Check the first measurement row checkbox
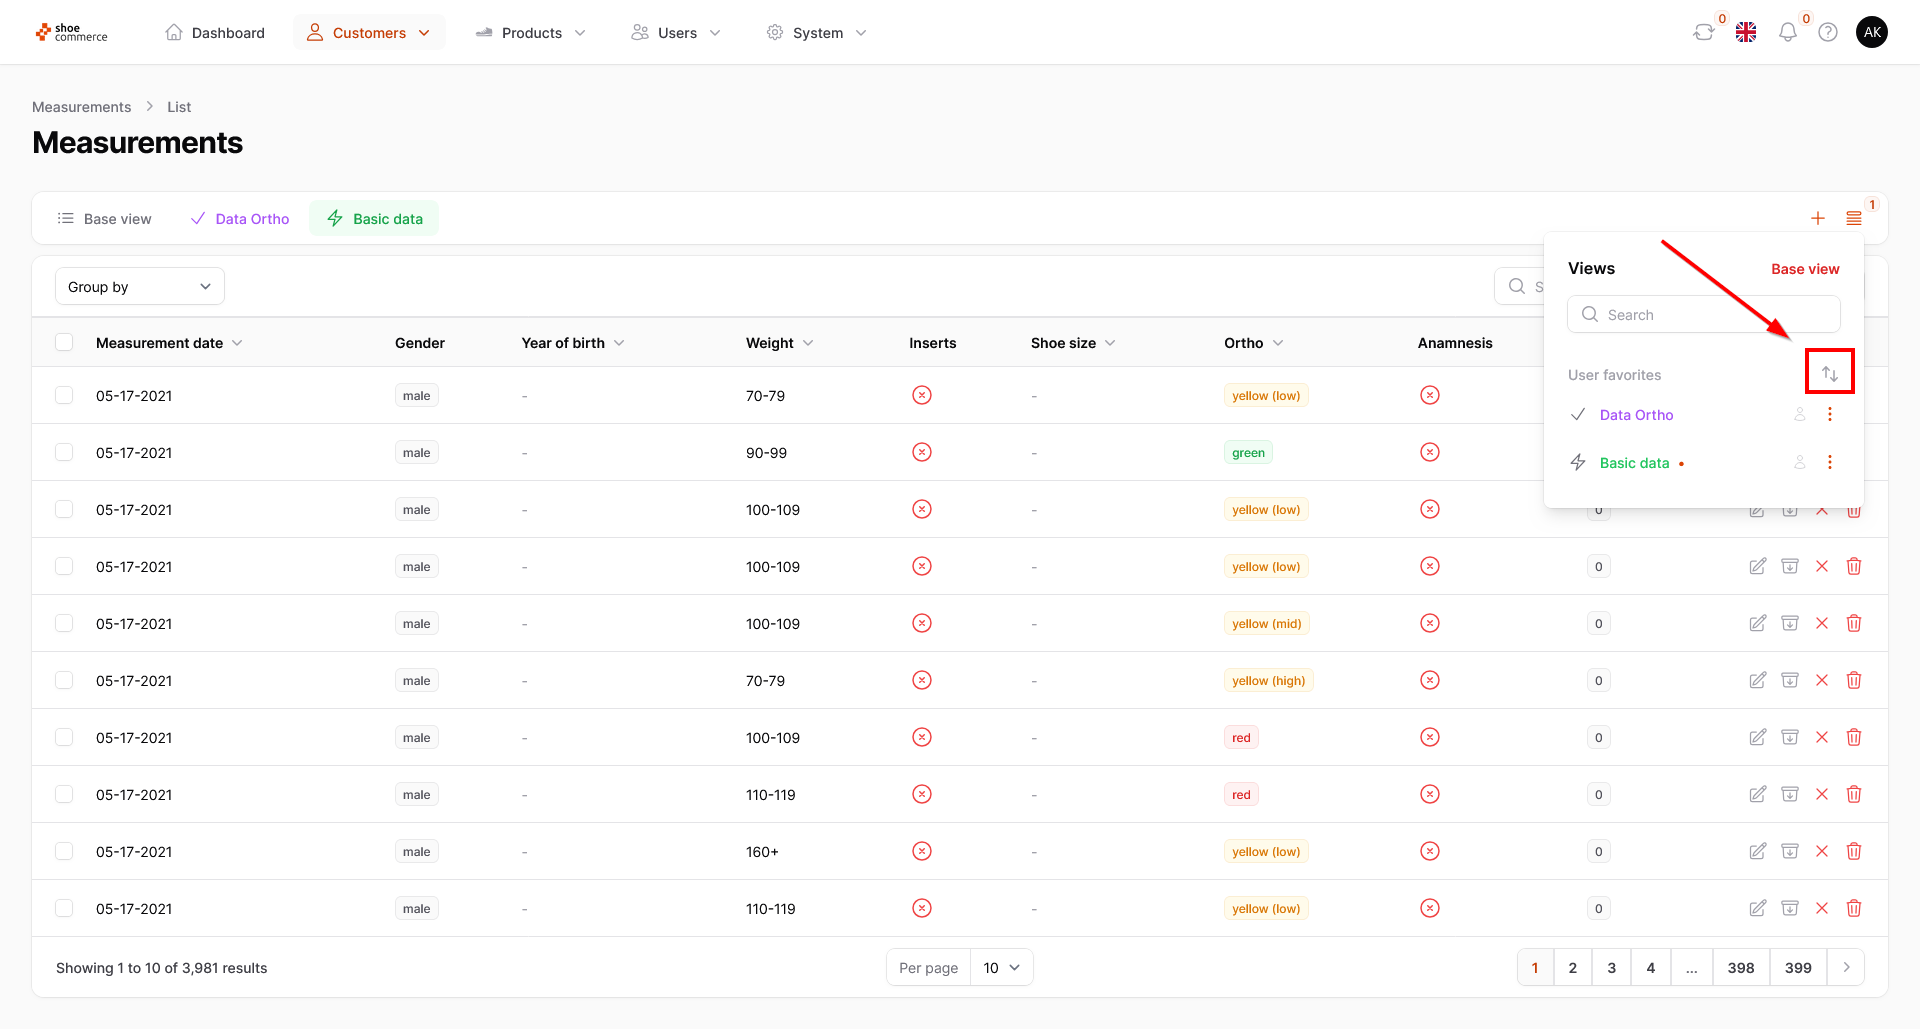The image size is (1920, 1029). click(64, 395)
